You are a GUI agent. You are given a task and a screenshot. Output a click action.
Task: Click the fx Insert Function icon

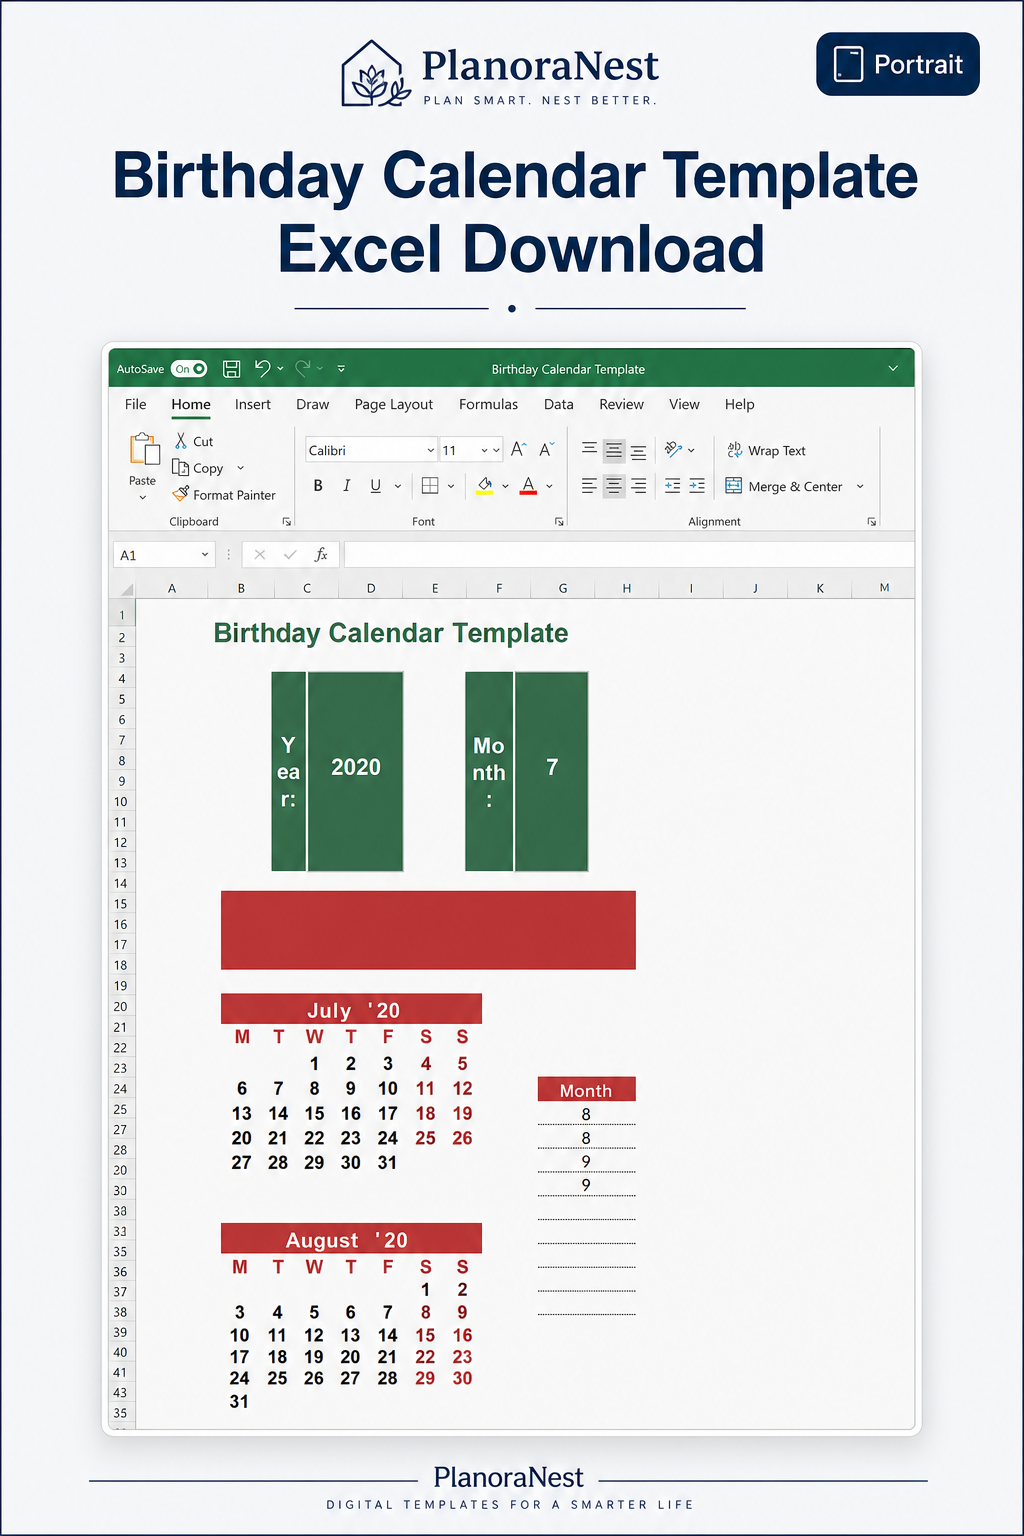point(321,554)
